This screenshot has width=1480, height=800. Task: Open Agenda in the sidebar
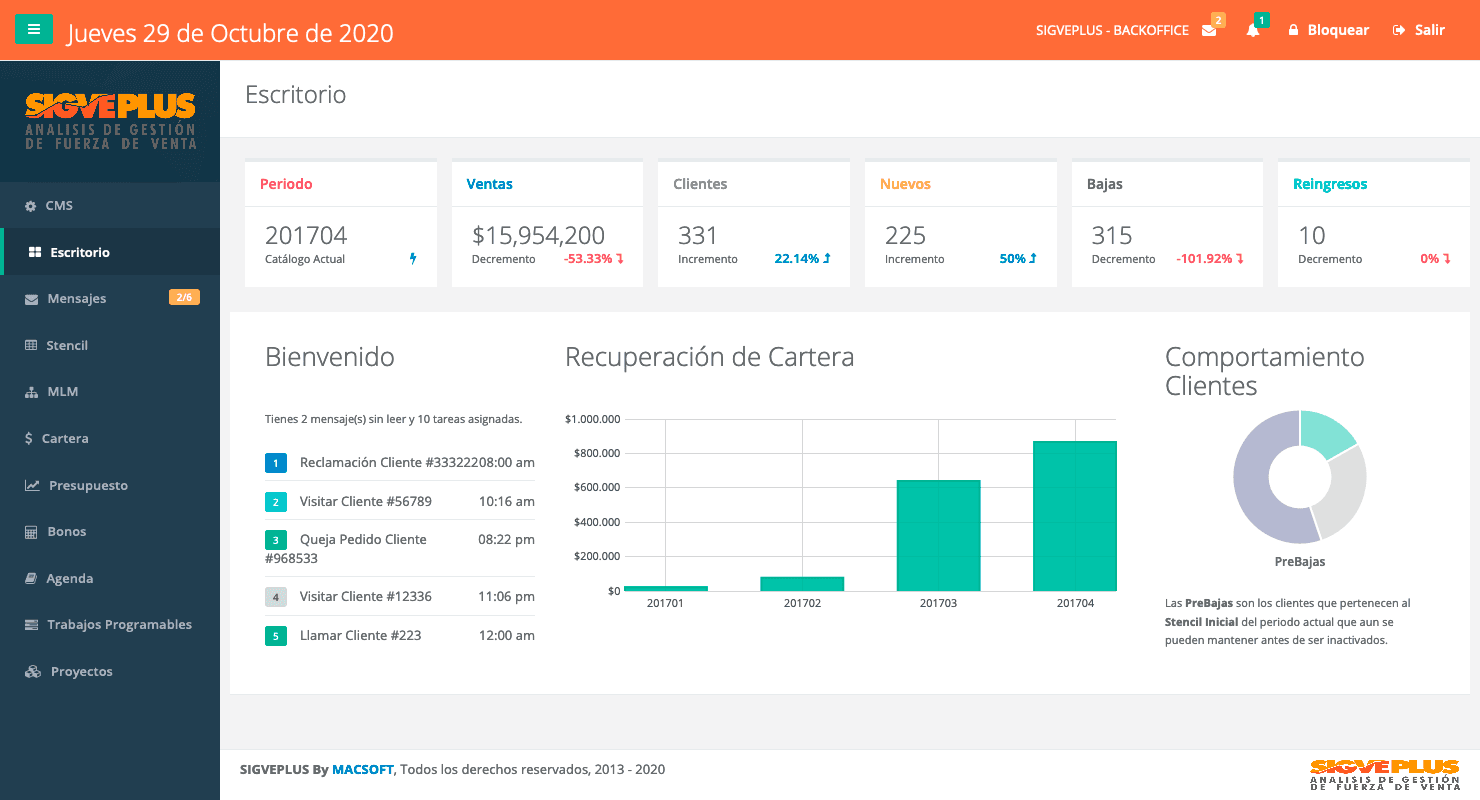click(x=69, y=579)
